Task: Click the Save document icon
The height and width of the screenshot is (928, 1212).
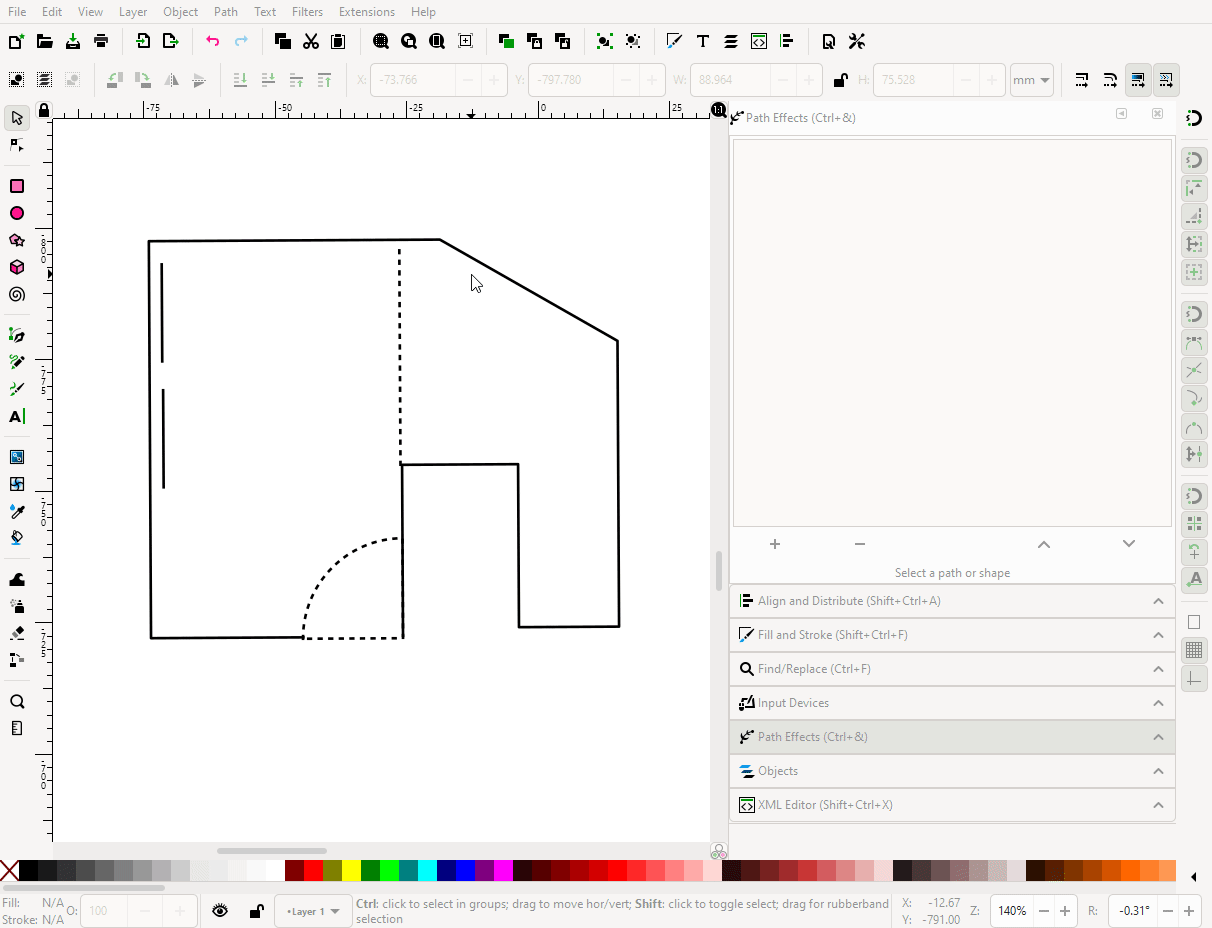Action: 73,41
